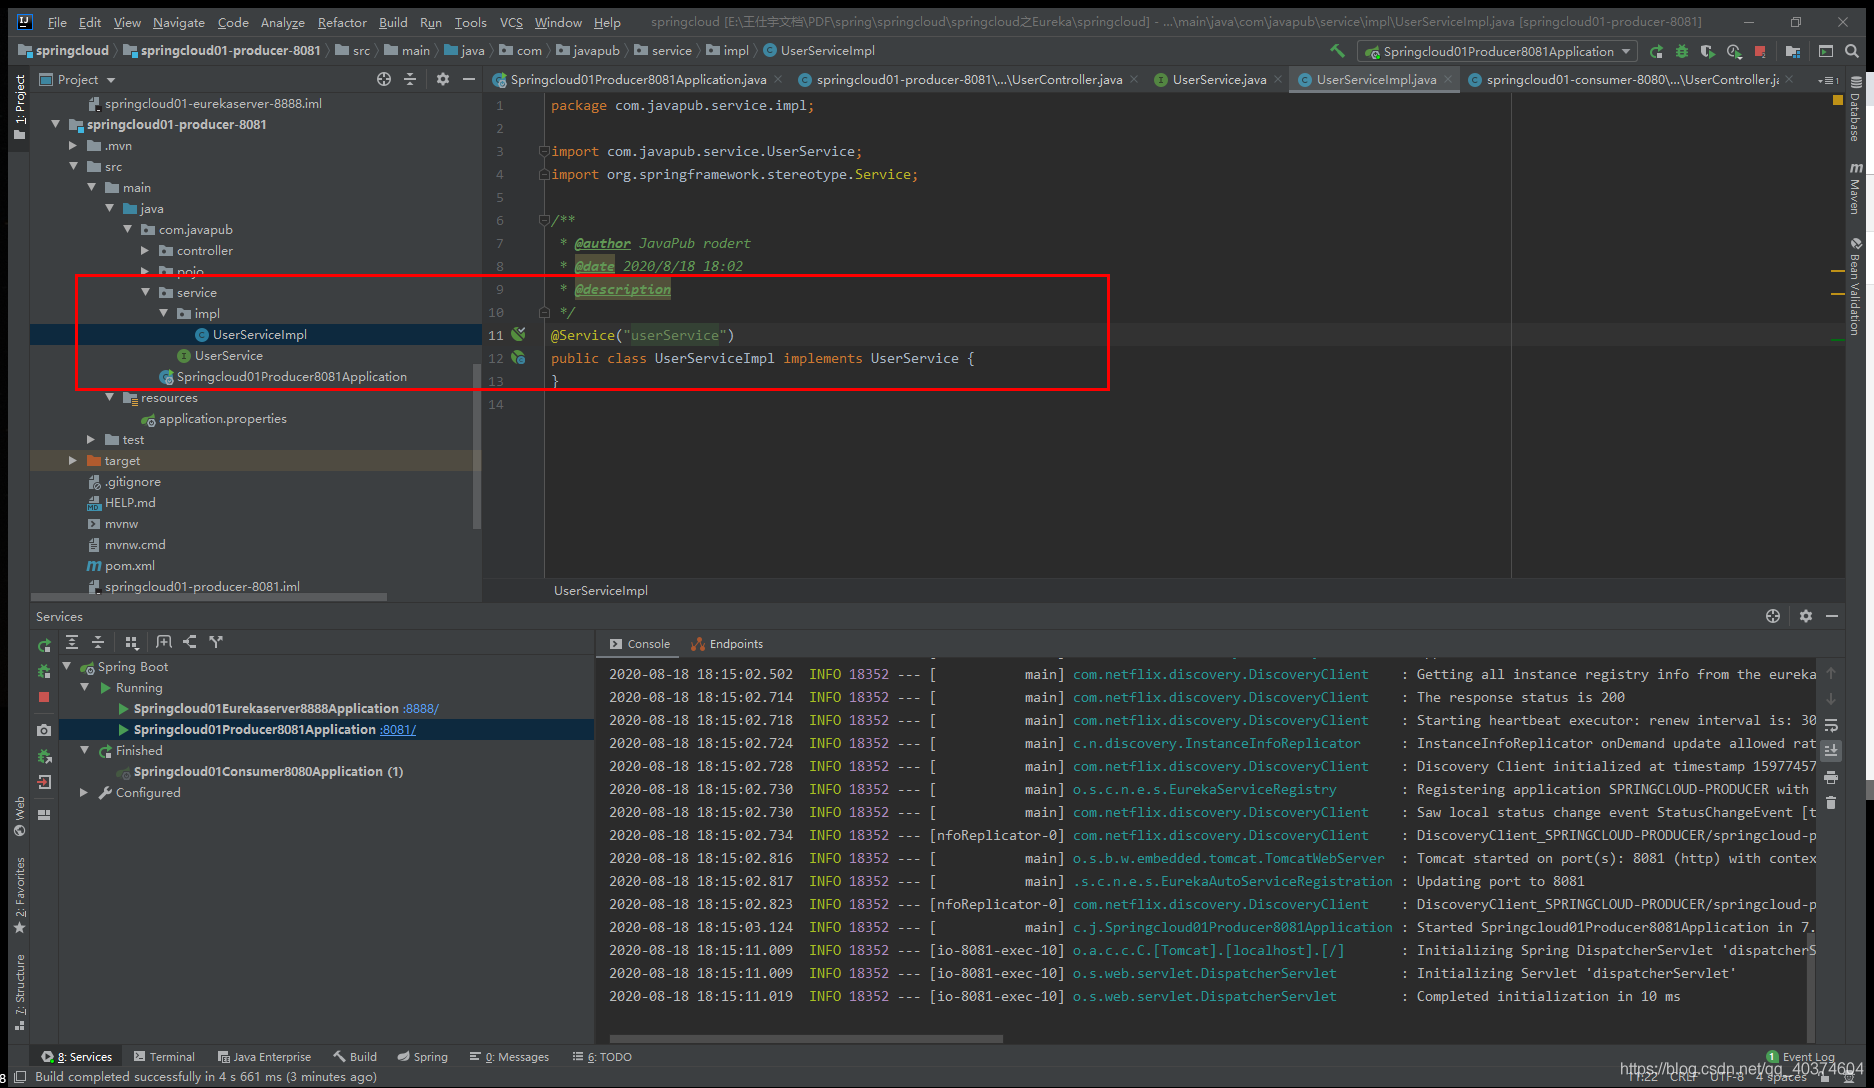Open the :8081/ link for the Producer application
Screen dimensions: 1874x1088
398,729
